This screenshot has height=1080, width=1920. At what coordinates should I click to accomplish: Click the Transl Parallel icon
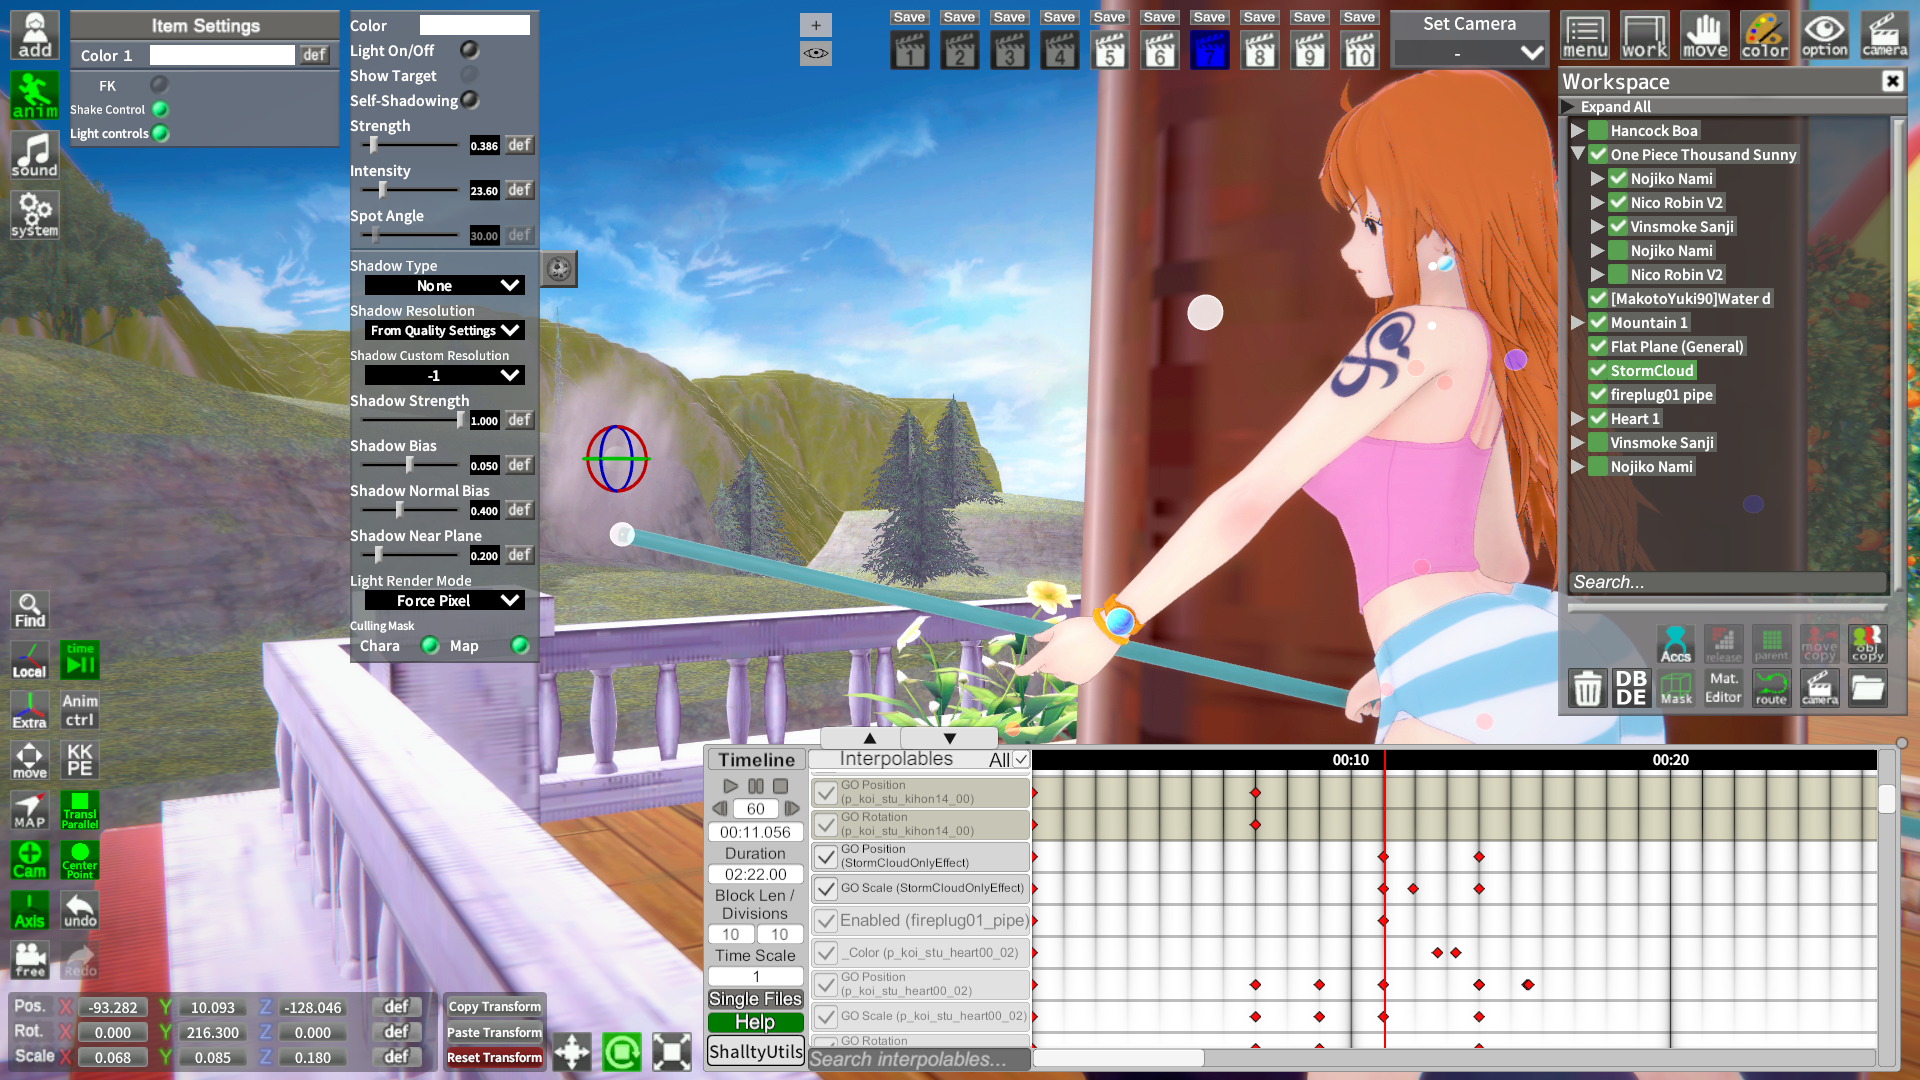[80, 810]
